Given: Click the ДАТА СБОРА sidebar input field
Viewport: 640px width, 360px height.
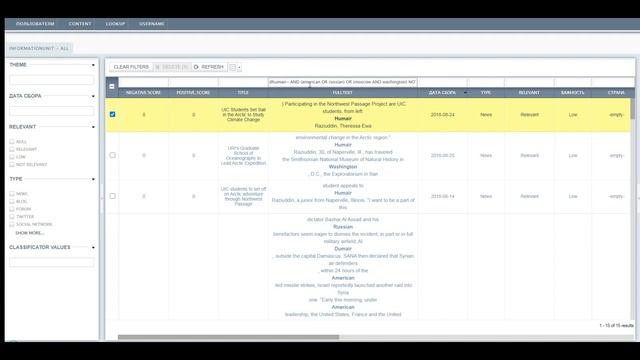Looking at the screenshot, I should [x=51, y=111].
